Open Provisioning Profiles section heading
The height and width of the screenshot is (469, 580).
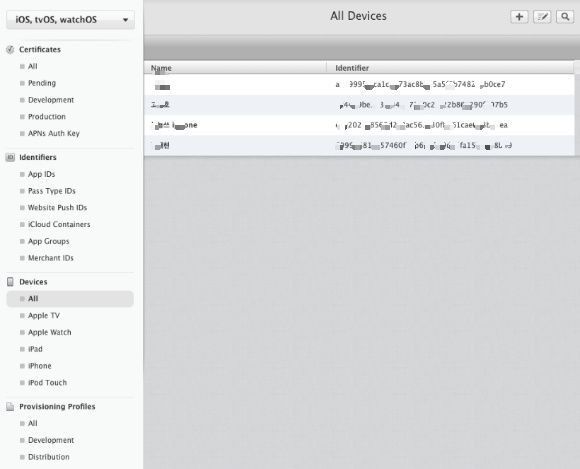pos(57,406)
